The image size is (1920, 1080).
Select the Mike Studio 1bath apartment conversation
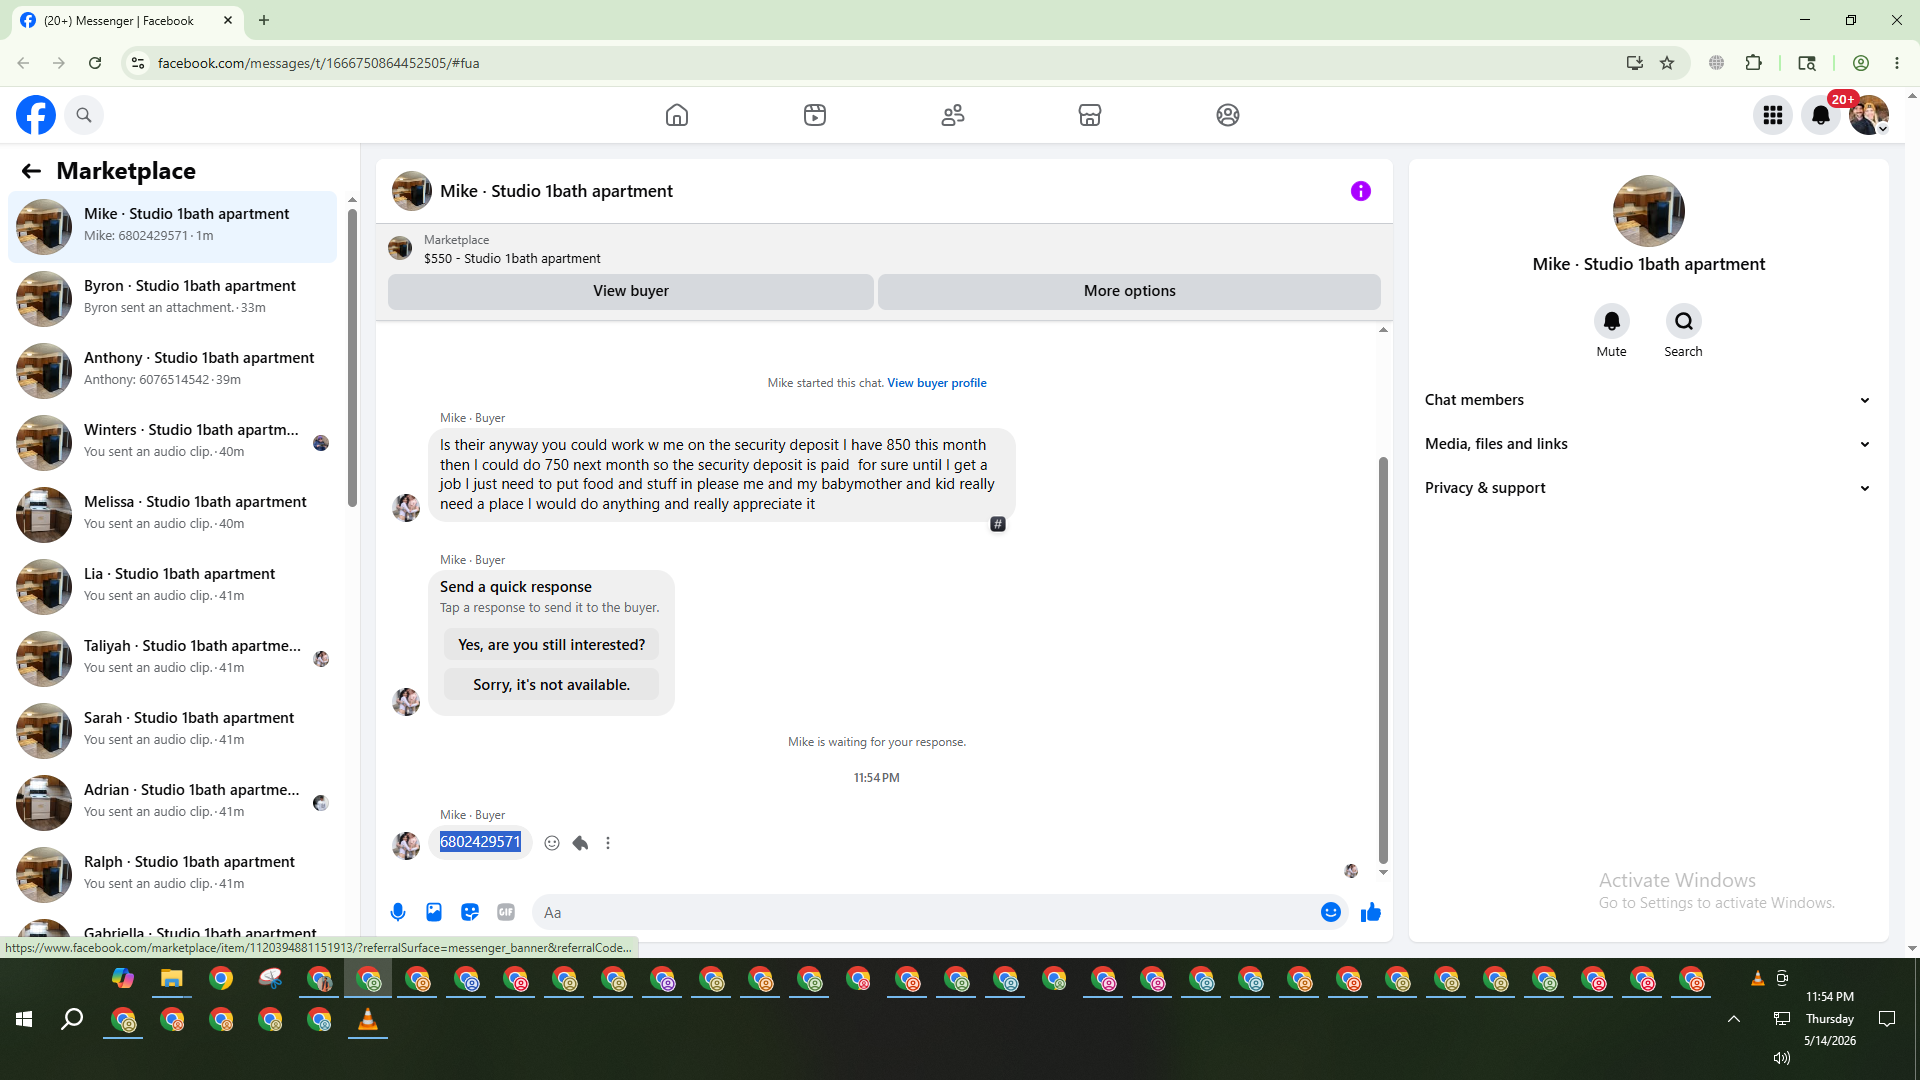(173, 226)
